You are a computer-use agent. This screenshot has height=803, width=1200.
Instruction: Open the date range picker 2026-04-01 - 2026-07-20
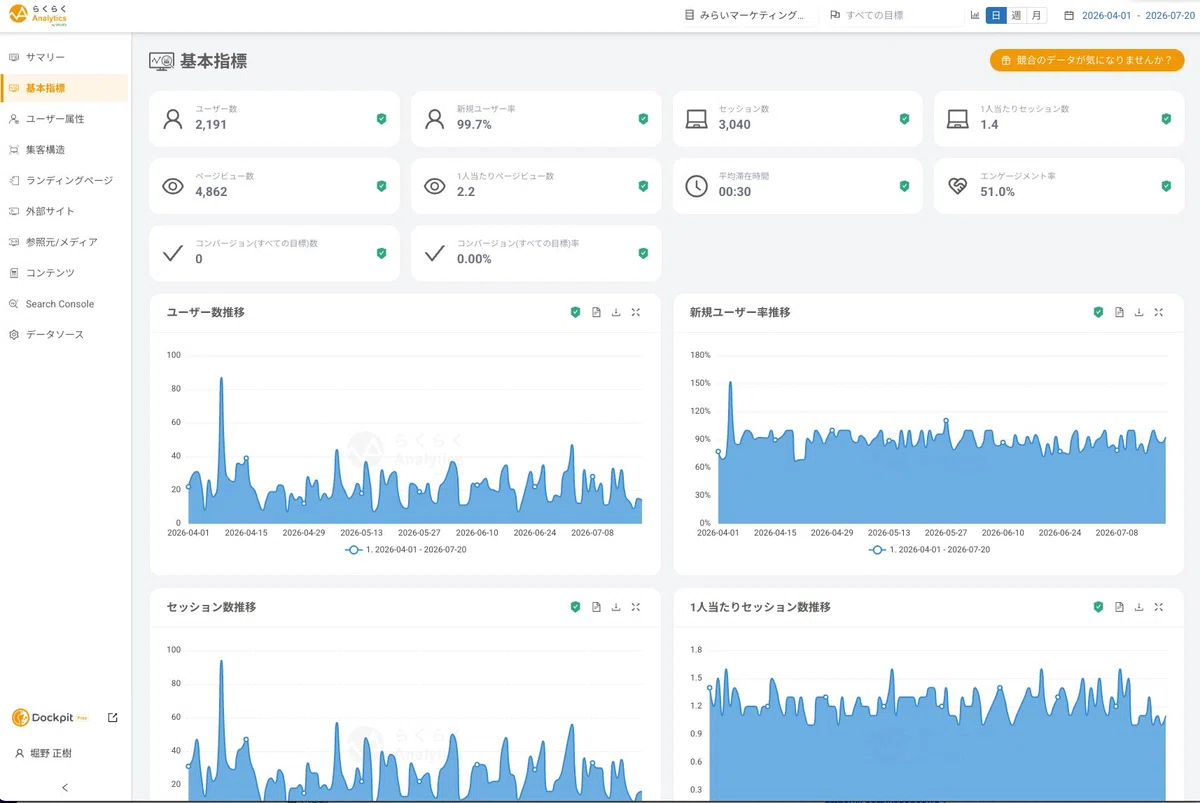pos(1129,15)
